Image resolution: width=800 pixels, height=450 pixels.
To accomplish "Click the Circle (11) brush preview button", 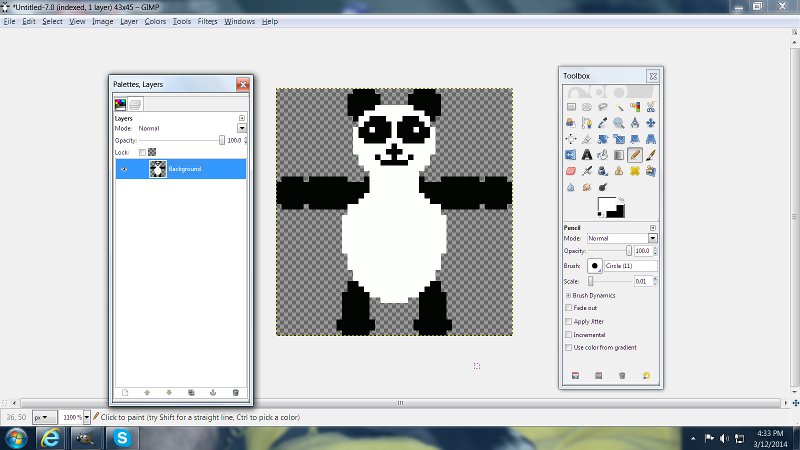I will point(595,266).
